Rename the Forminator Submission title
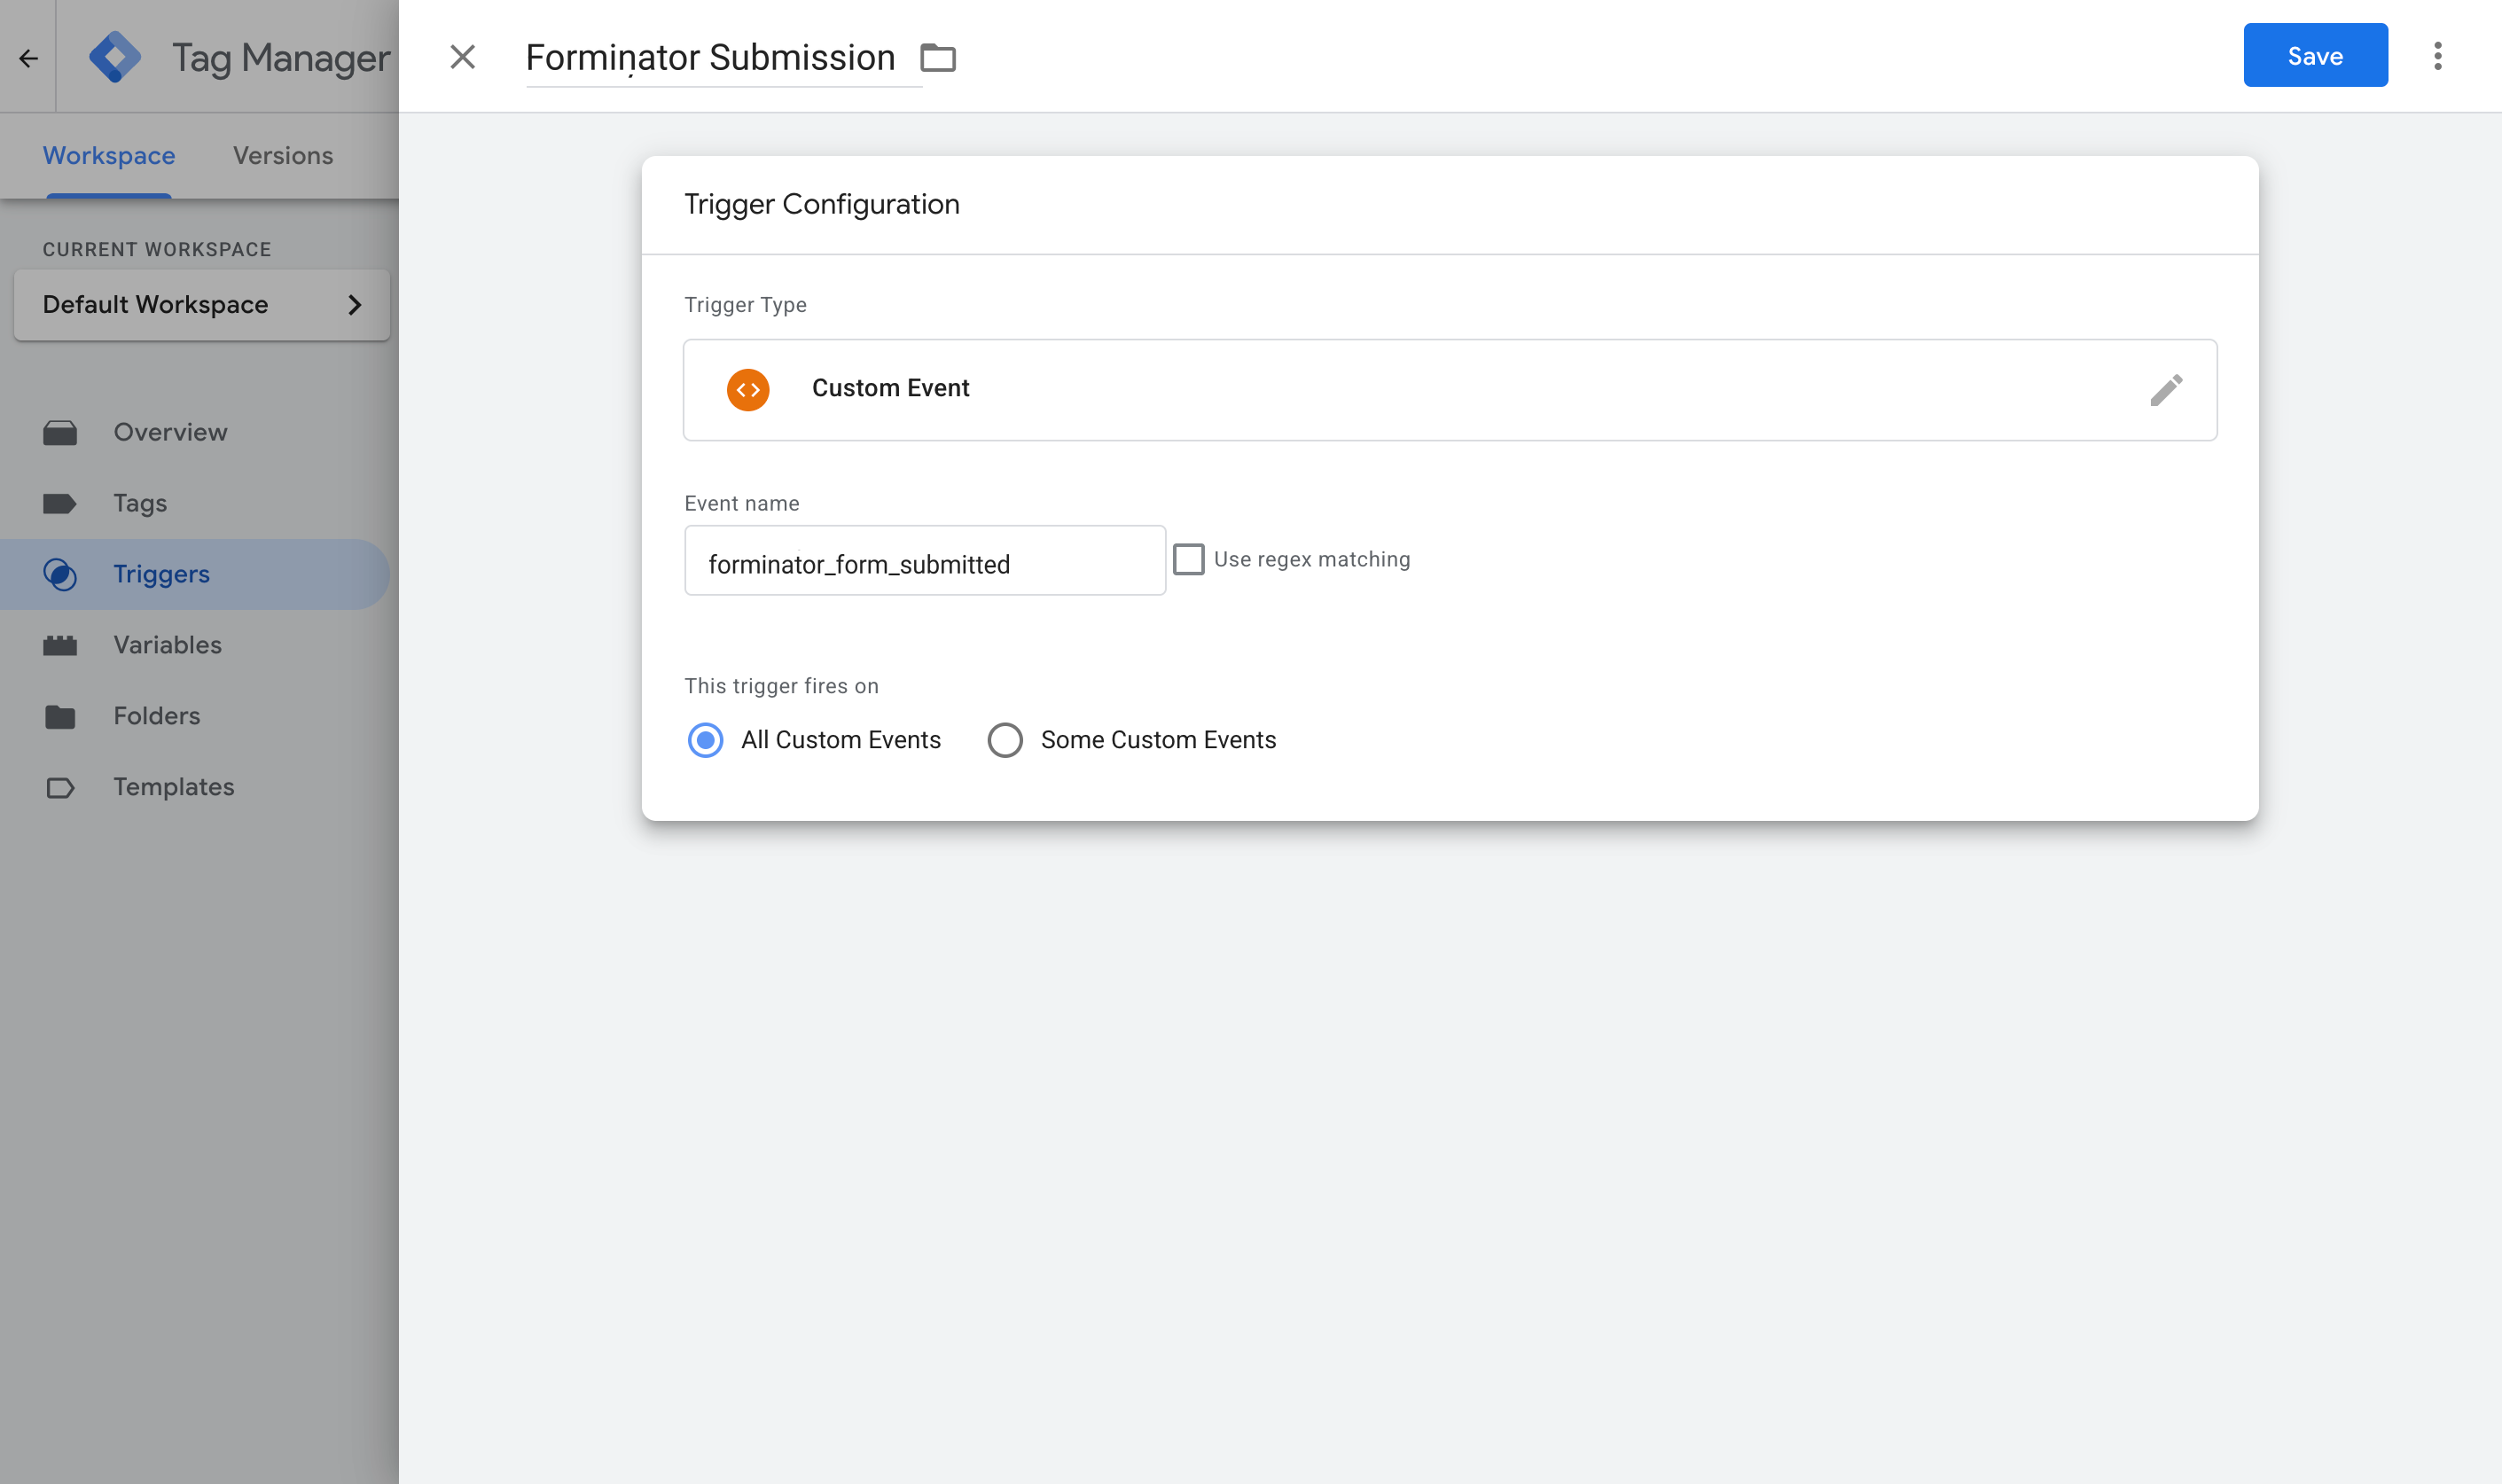The width and height of the screenshot is (2502, 1484). (710, 58)
